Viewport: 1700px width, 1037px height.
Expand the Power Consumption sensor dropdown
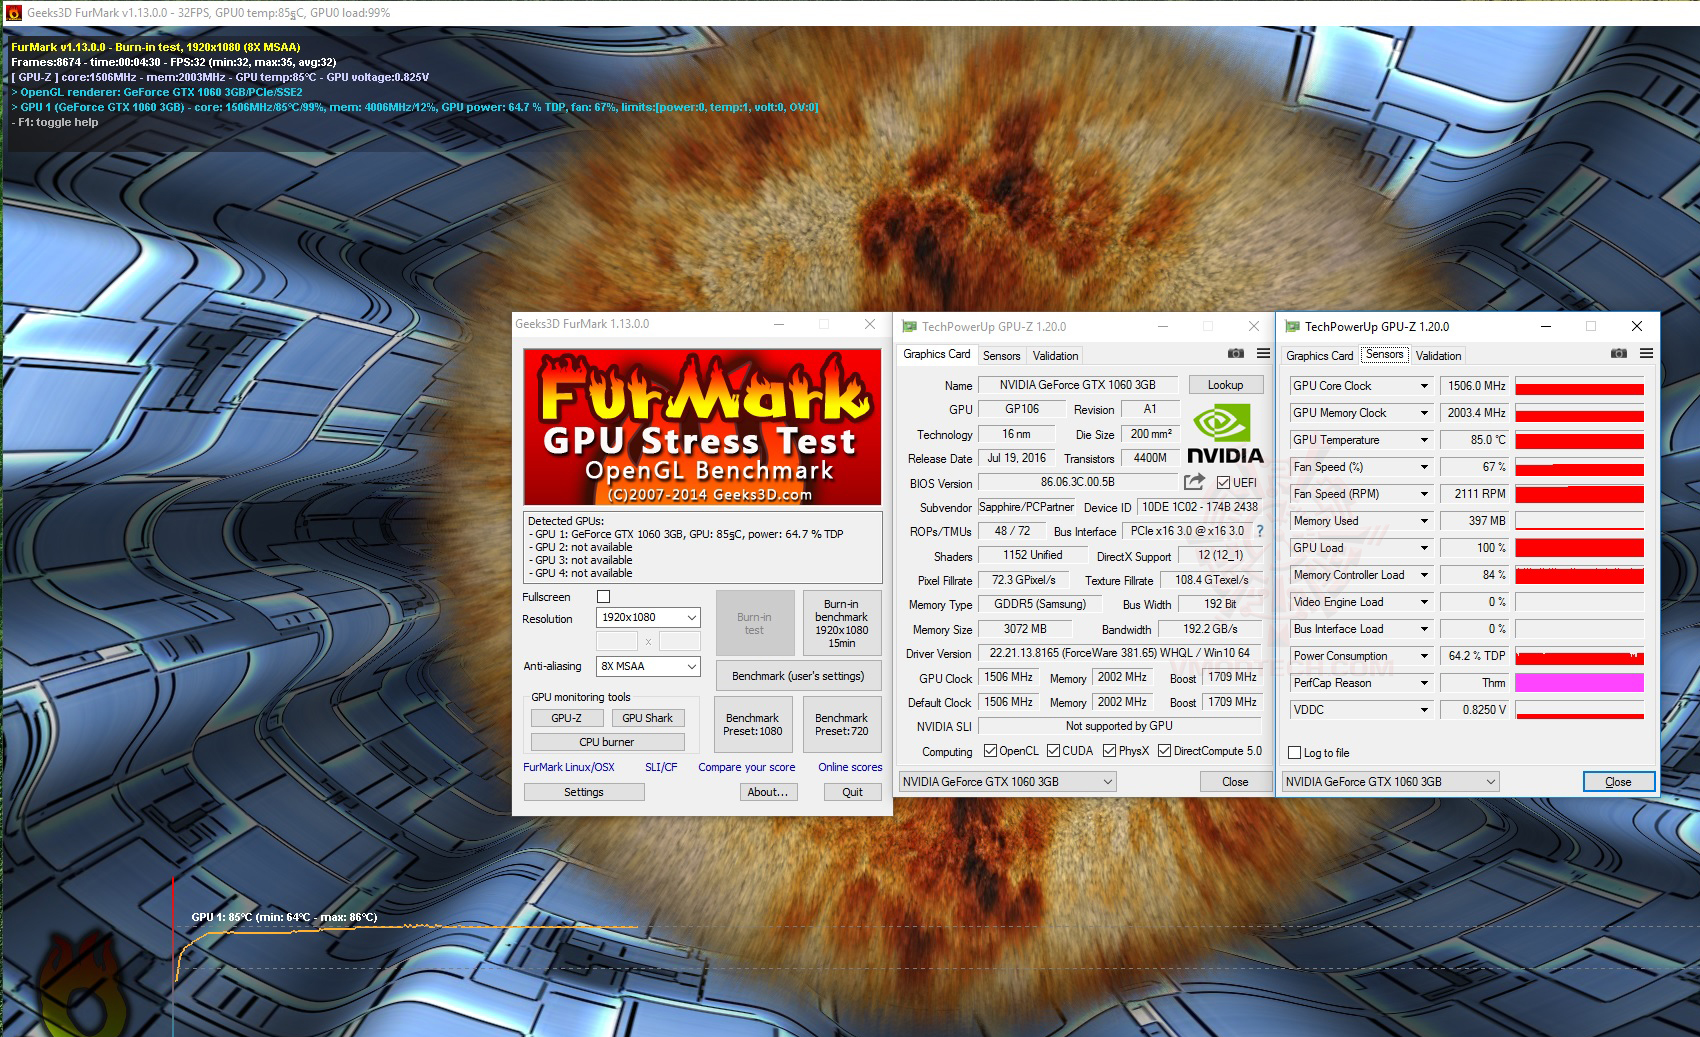pyautogui.click(x=1424, y=656)
